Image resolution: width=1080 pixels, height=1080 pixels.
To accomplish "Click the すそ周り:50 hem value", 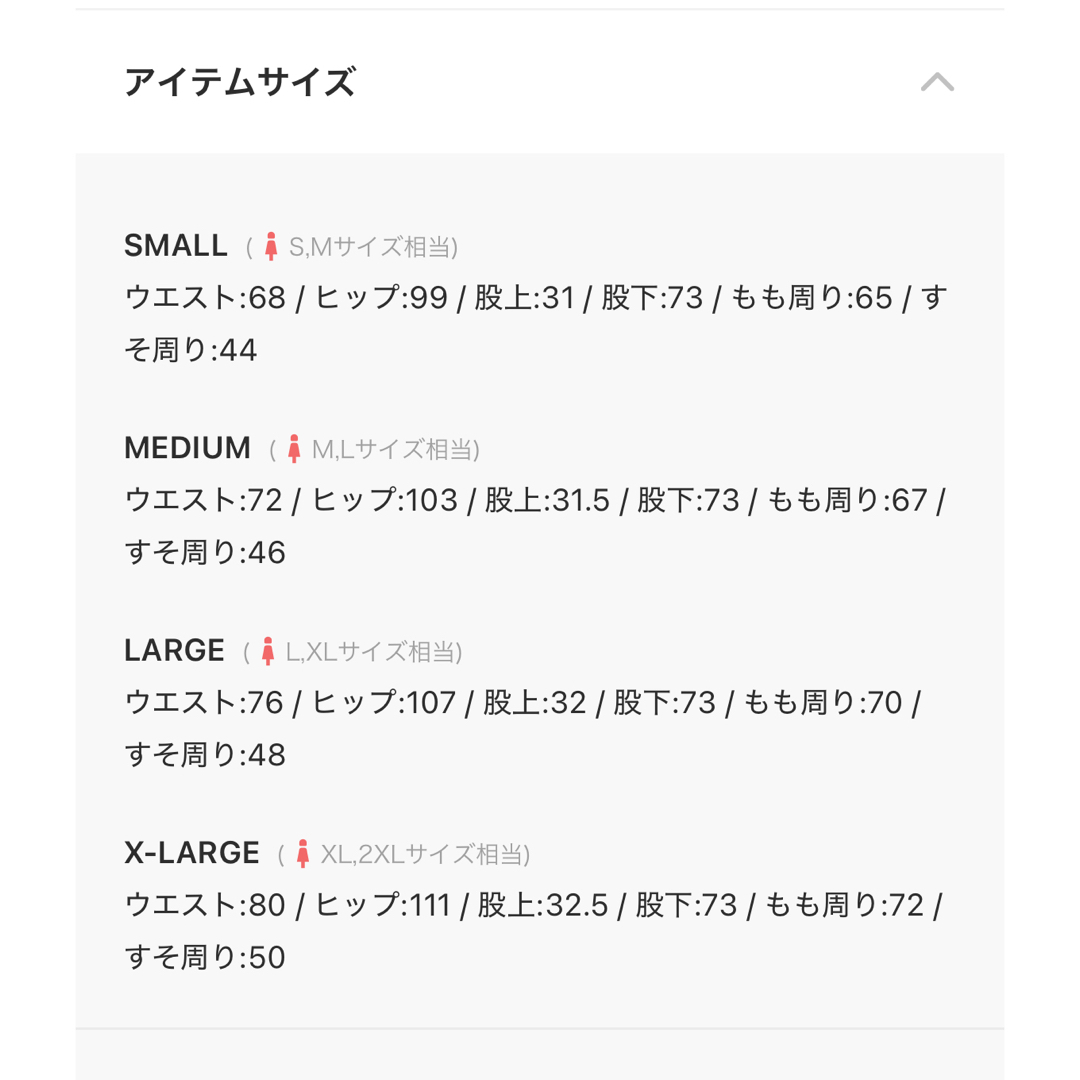I will (x=205, y=957).
